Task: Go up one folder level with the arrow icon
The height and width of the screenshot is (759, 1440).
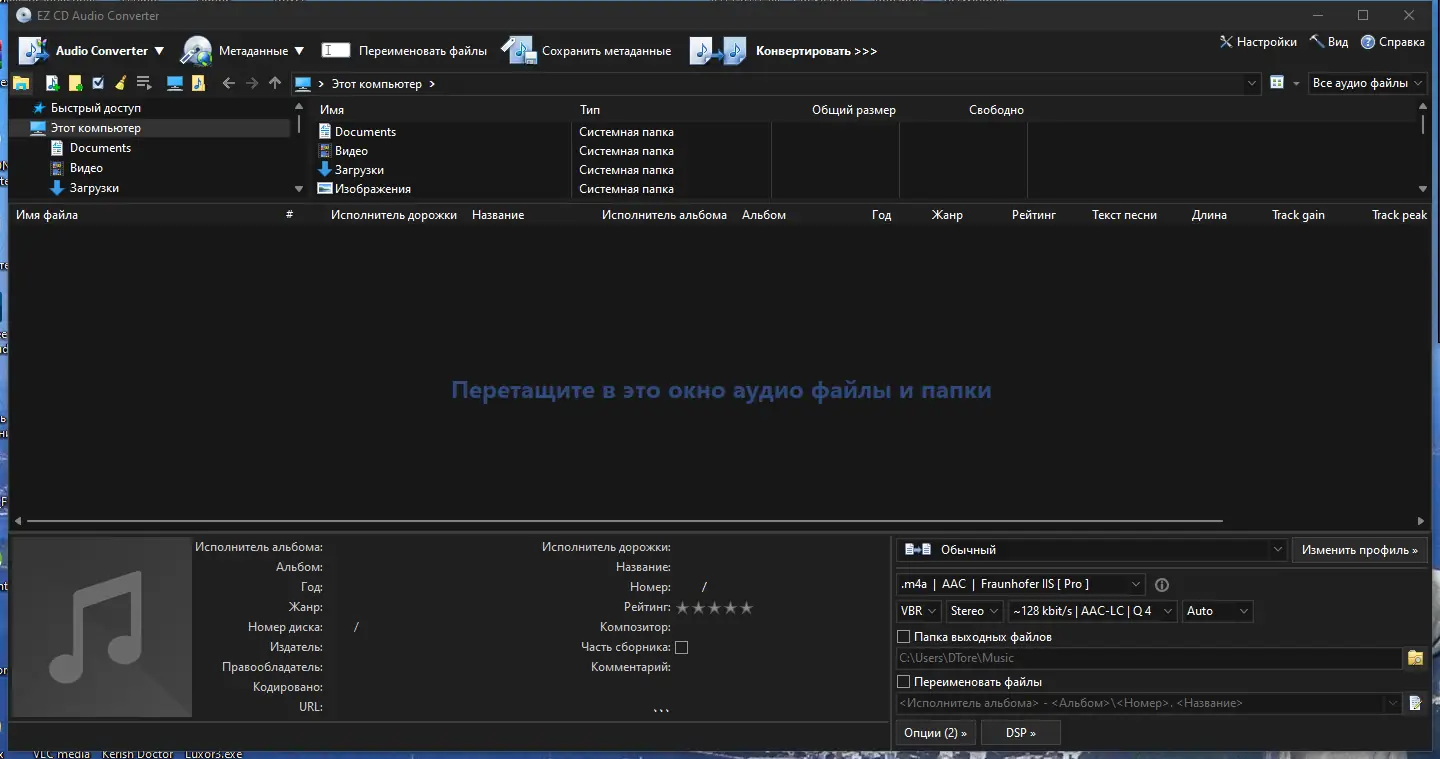Action: 275,83
